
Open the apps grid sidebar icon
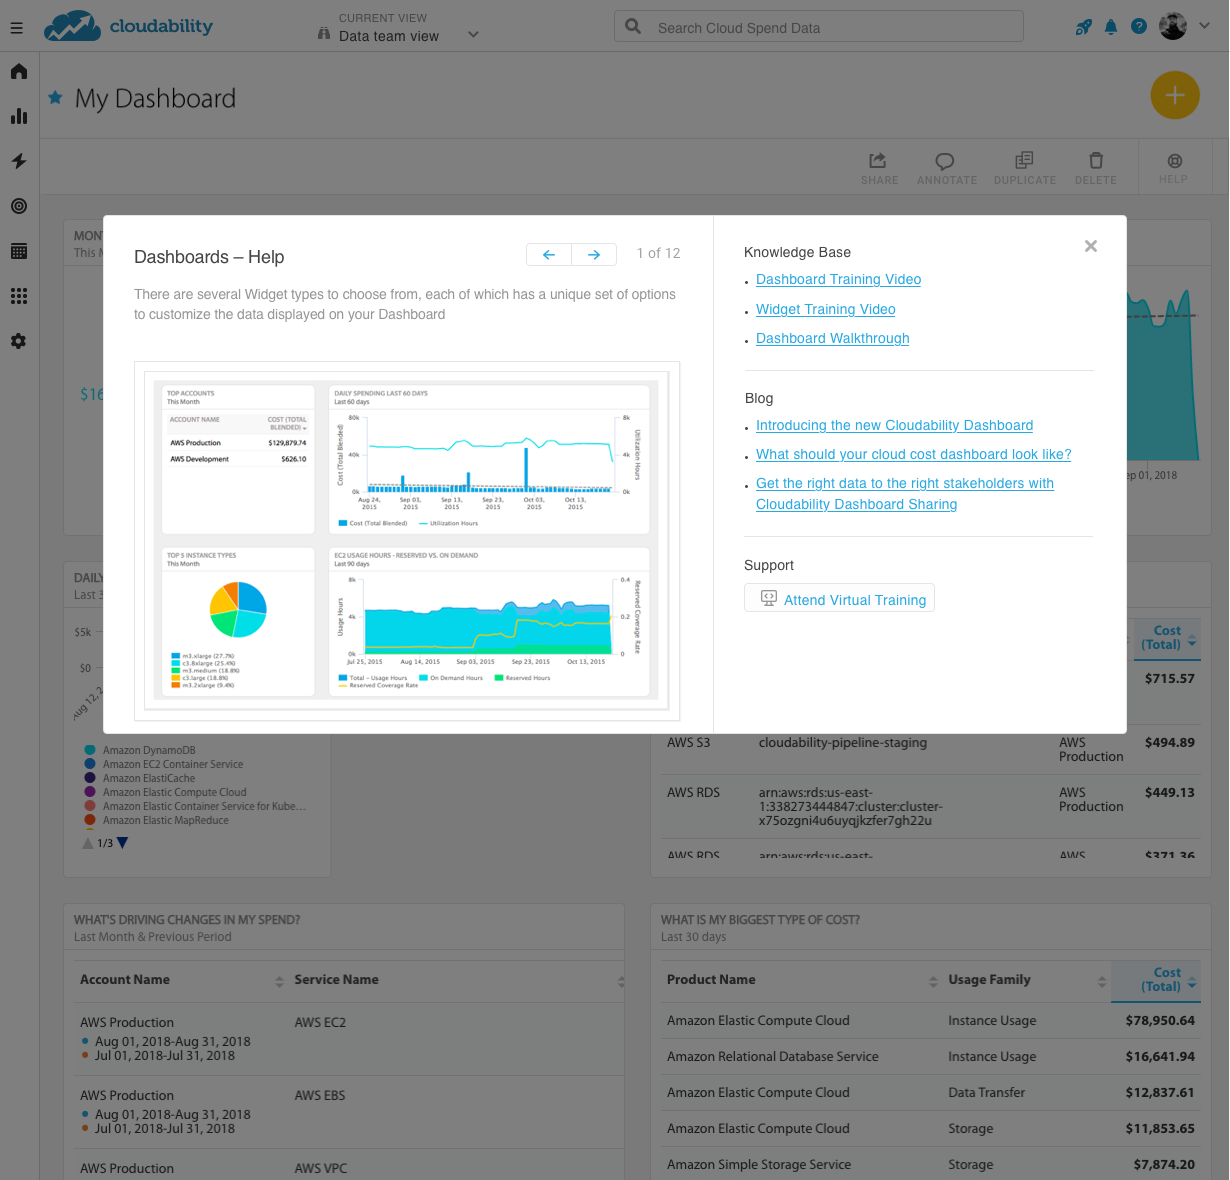(19, 296)
